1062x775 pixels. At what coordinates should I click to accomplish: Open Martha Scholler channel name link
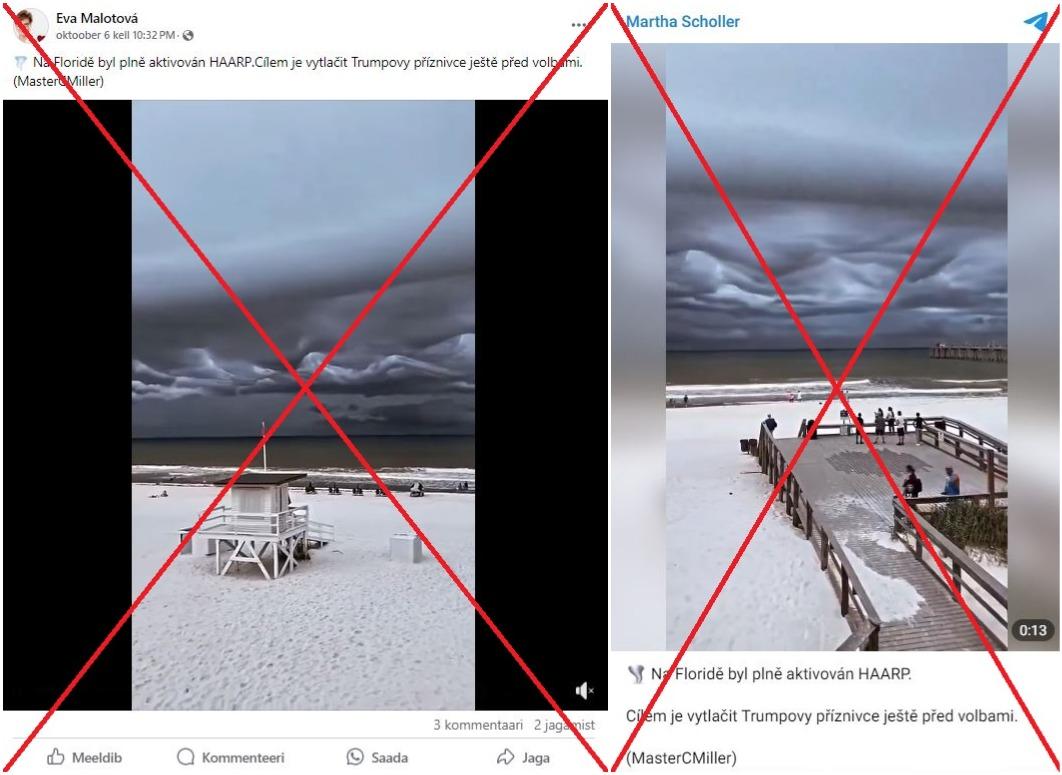click(x=683, y=22)
